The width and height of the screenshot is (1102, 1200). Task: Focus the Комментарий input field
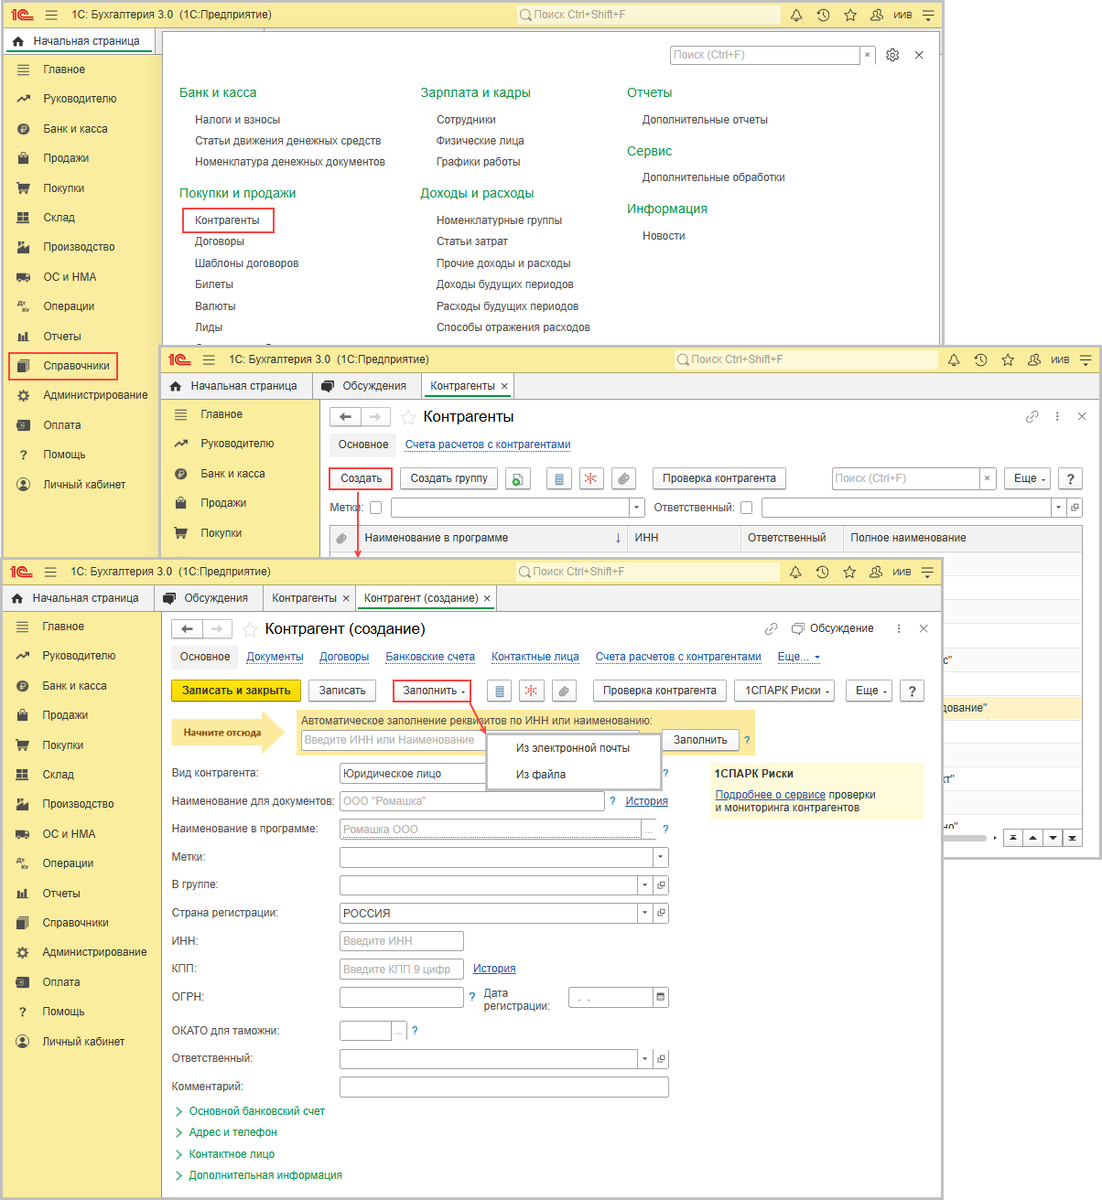click(504, 1087)
